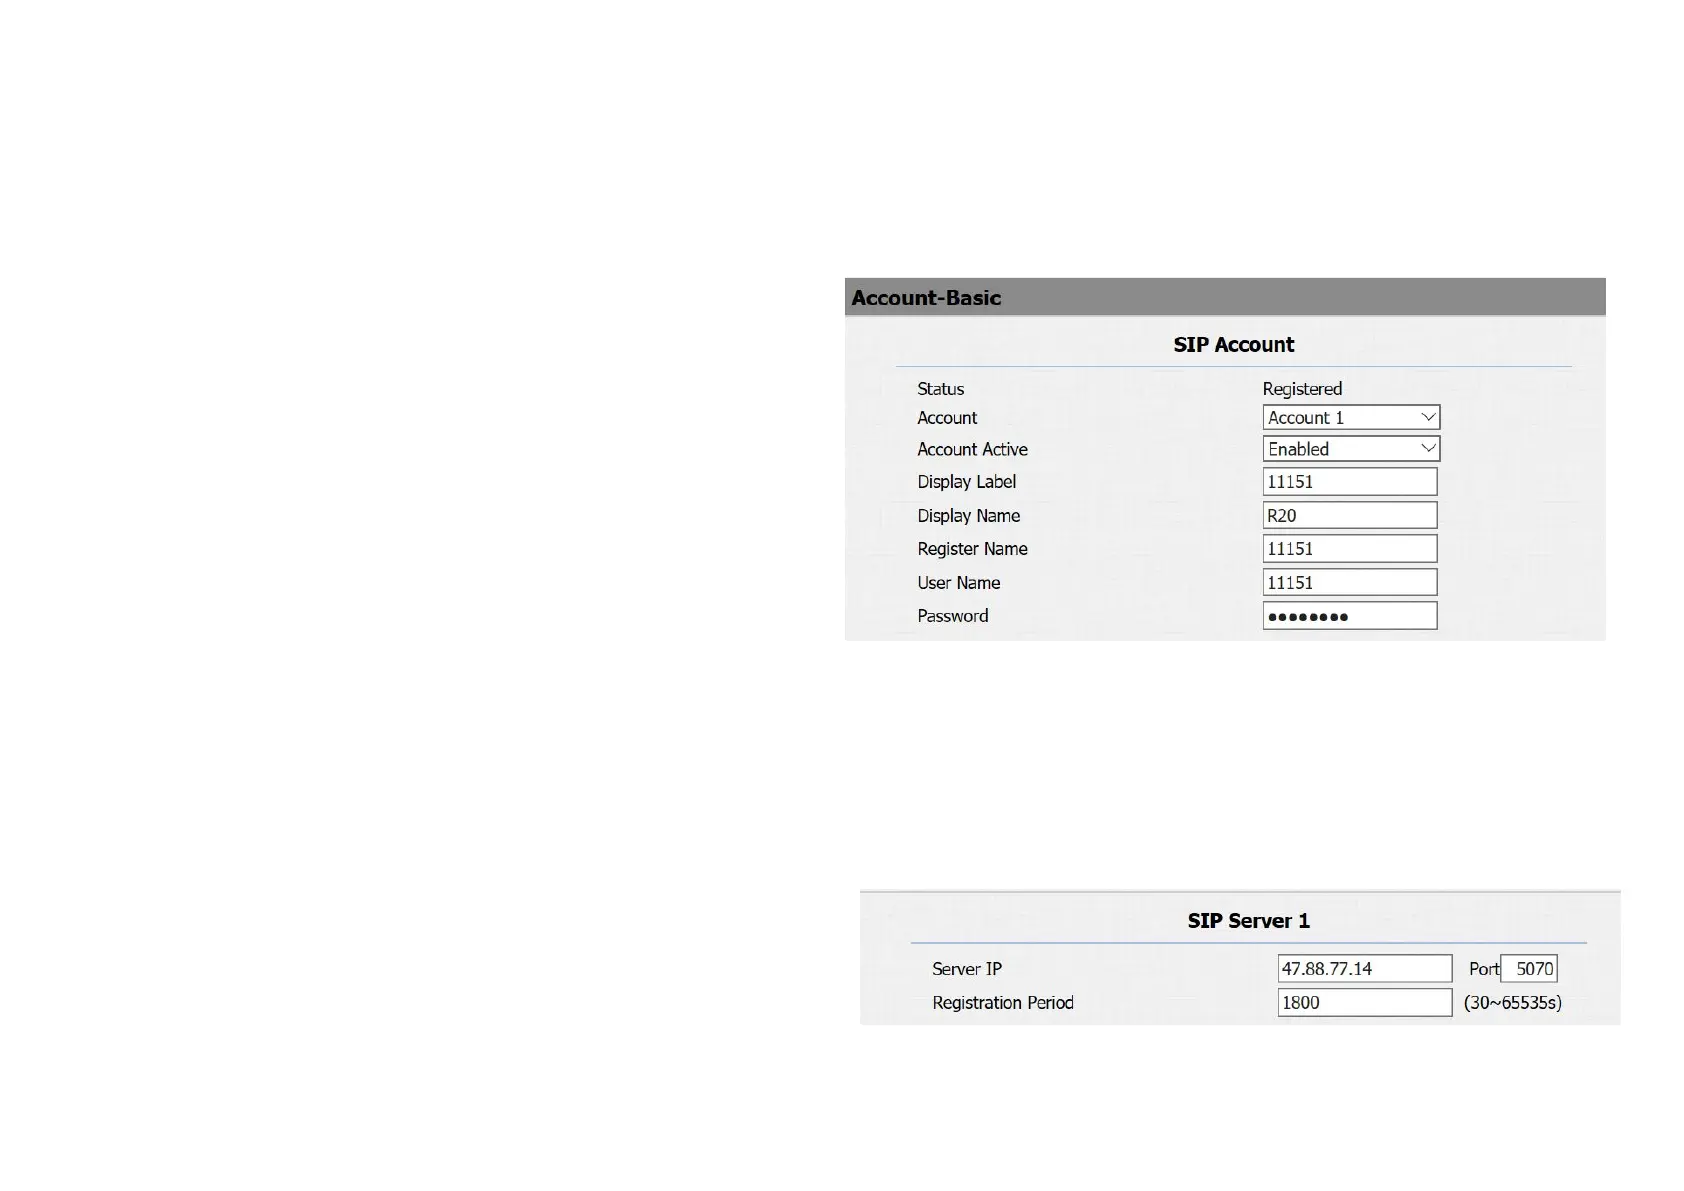1684x1191 pixels.
Task: Click the Registration Period field 1800
Action: tap(1365, 1002)
